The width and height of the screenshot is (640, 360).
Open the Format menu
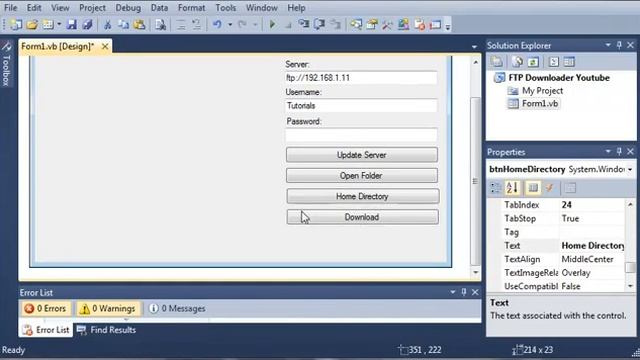[191, 8]
